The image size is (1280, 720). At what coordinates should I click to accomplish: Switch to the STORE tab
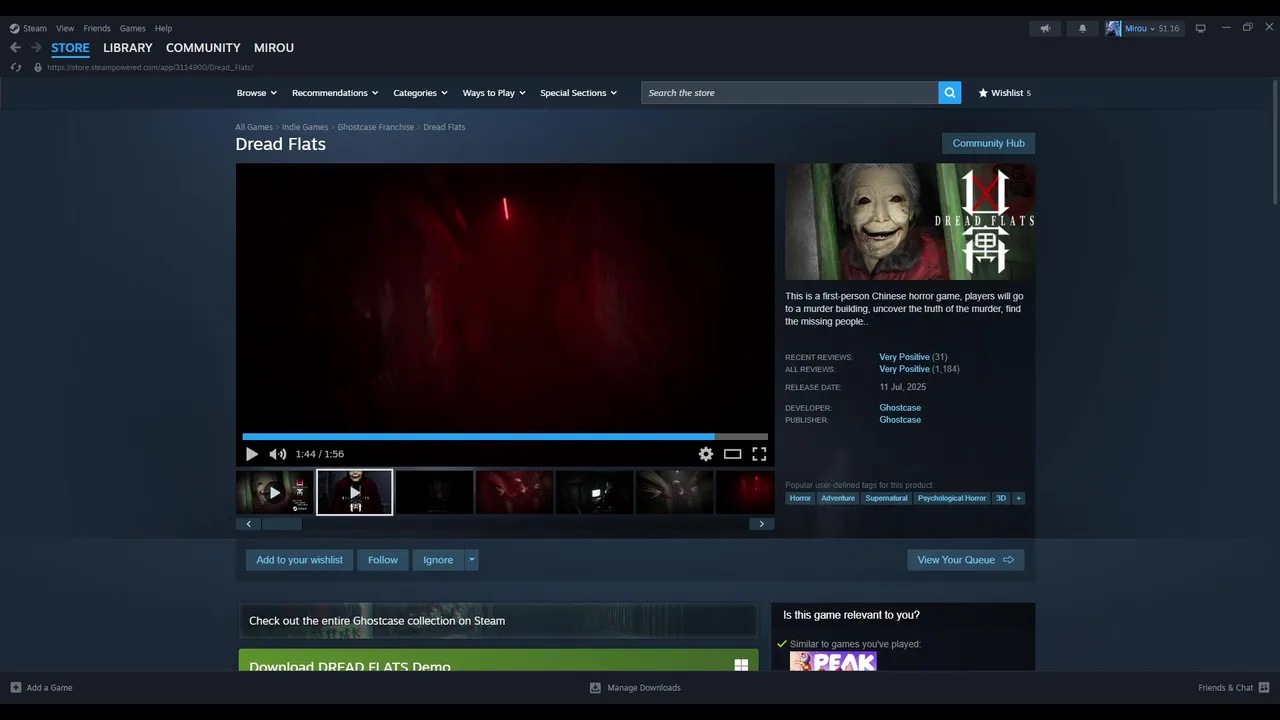(x=70, y=48)
